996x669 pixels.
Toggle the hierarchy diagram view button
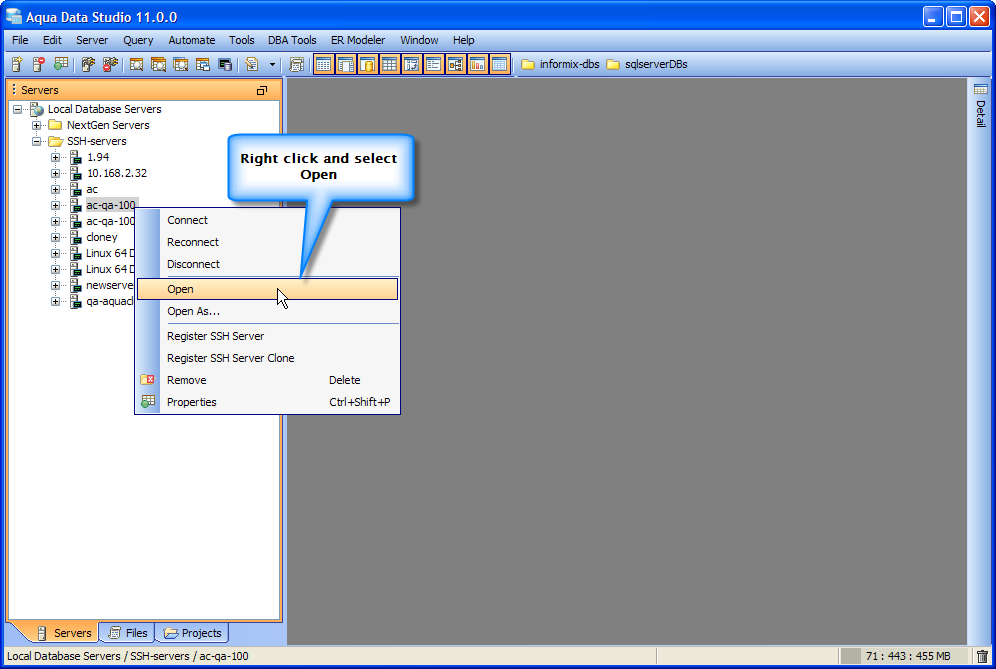[x=455, y=64]
